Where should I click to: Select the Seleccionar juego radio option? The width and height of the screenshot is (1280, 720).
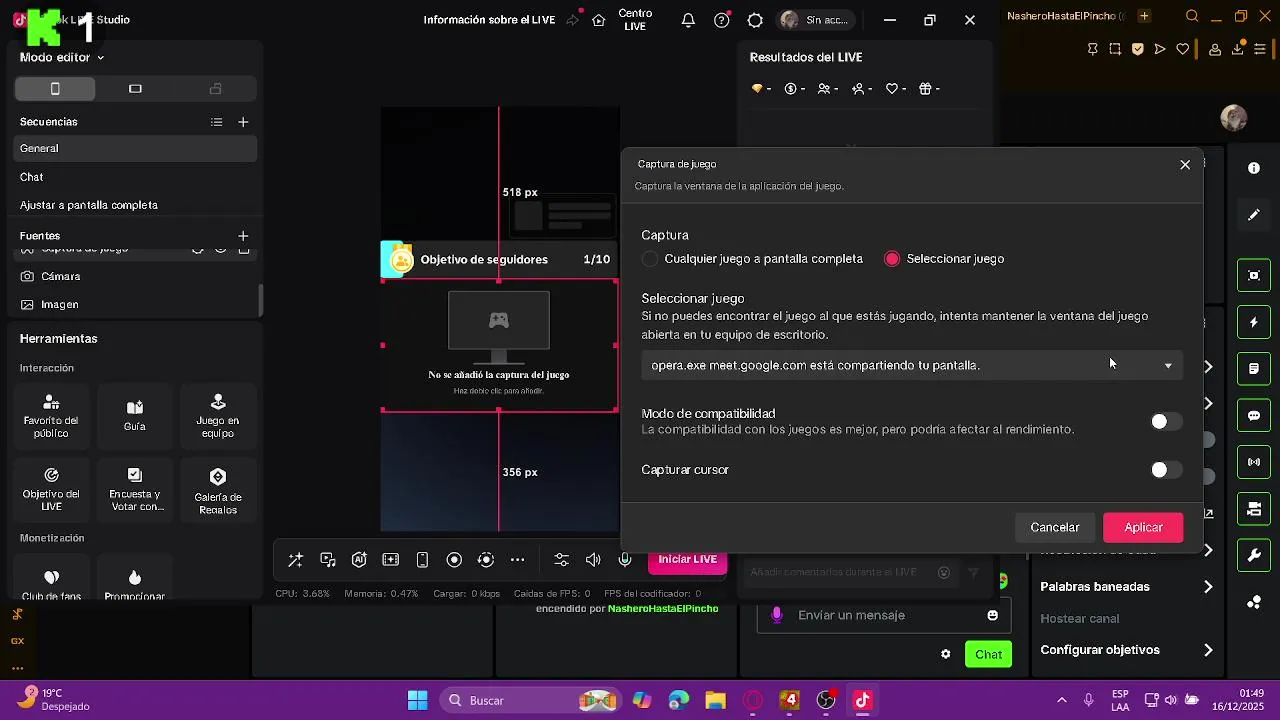tap(892, 259)
